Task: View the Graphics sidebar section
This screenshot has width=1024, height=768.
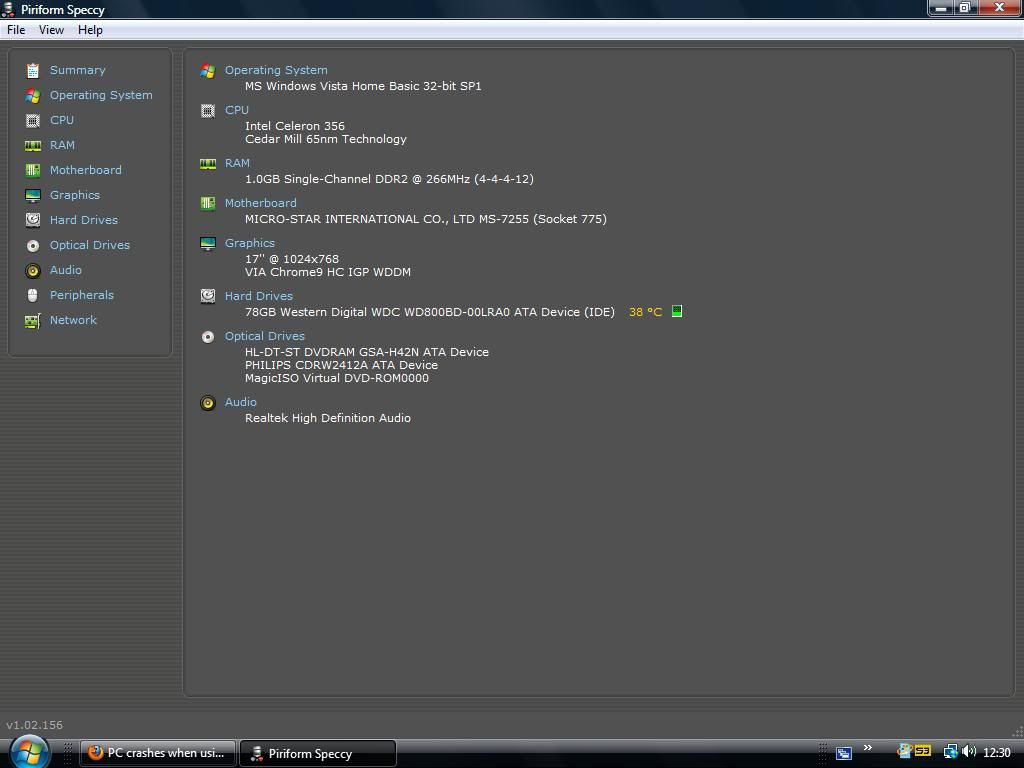Action: click(75, 195)
